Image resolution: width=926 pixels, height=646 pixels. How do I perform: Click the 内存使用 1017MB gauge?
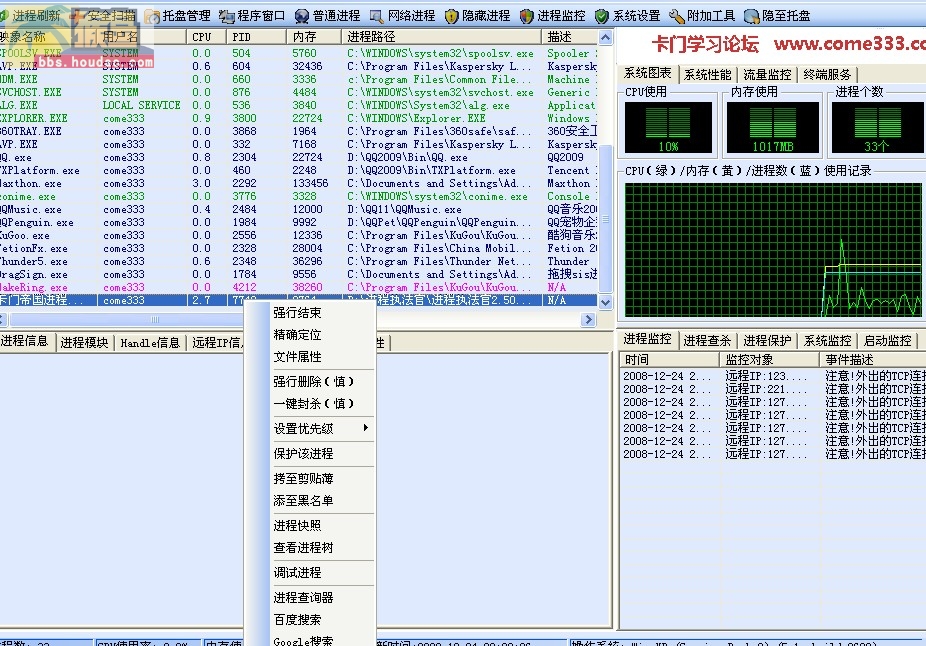coord(772,128)
